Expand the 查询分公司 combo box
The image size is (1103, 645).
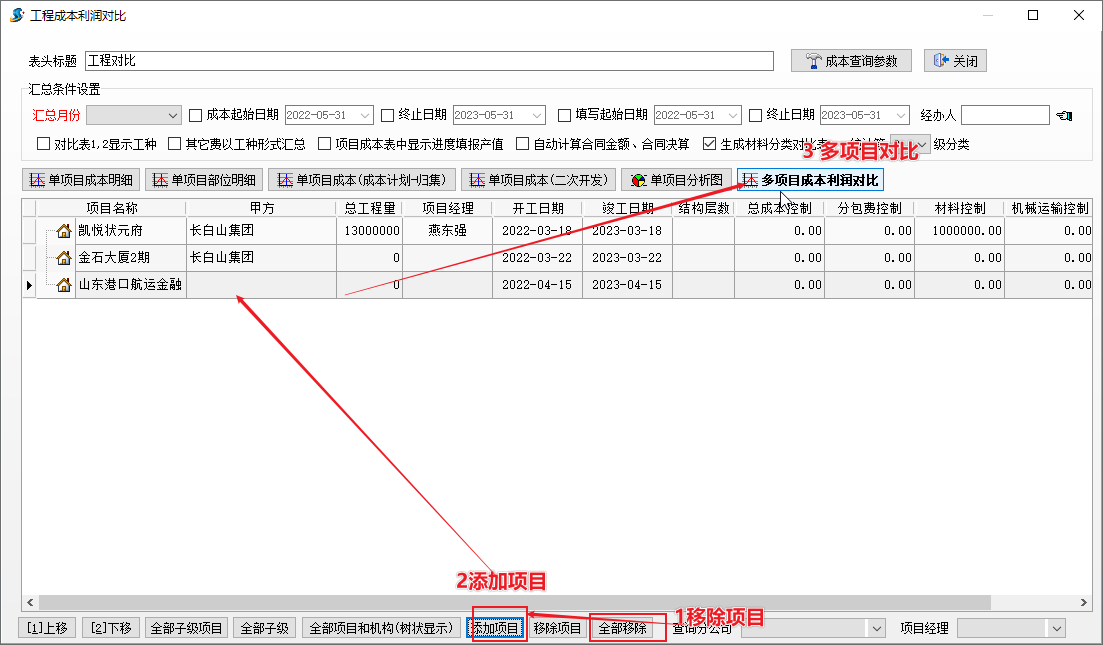(877, 628)
